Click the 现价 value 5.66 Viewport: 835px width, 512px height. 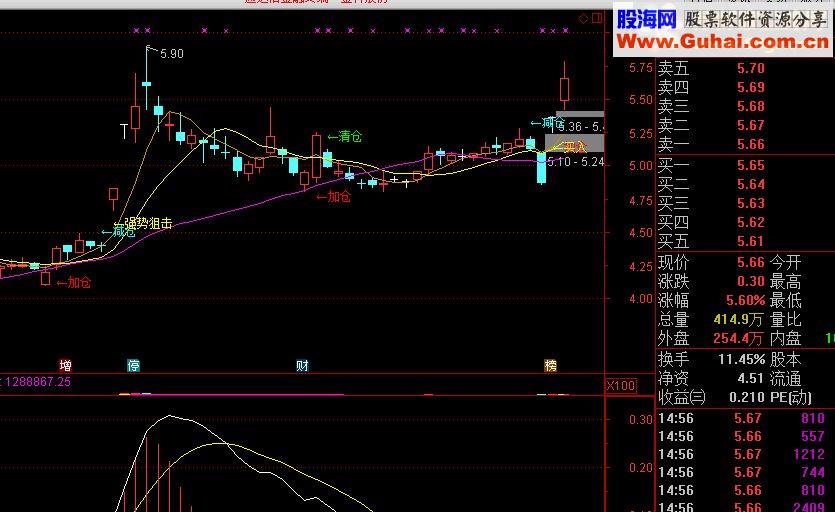(x=751, y=262)
